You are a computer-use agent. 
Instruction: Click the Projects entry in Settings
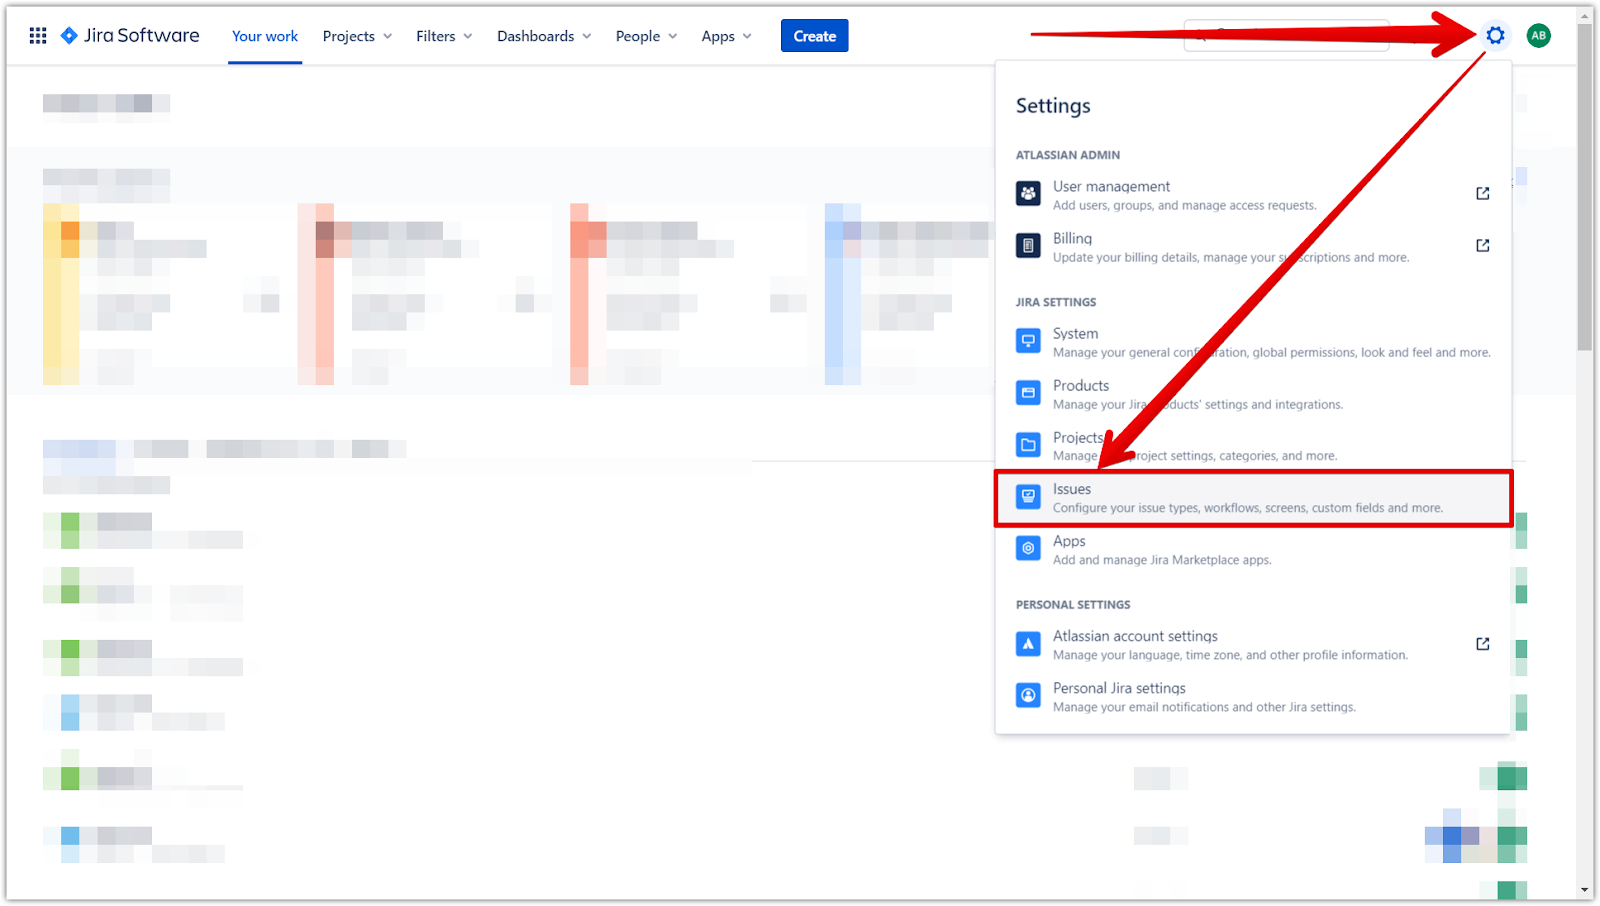[1253, 445]
